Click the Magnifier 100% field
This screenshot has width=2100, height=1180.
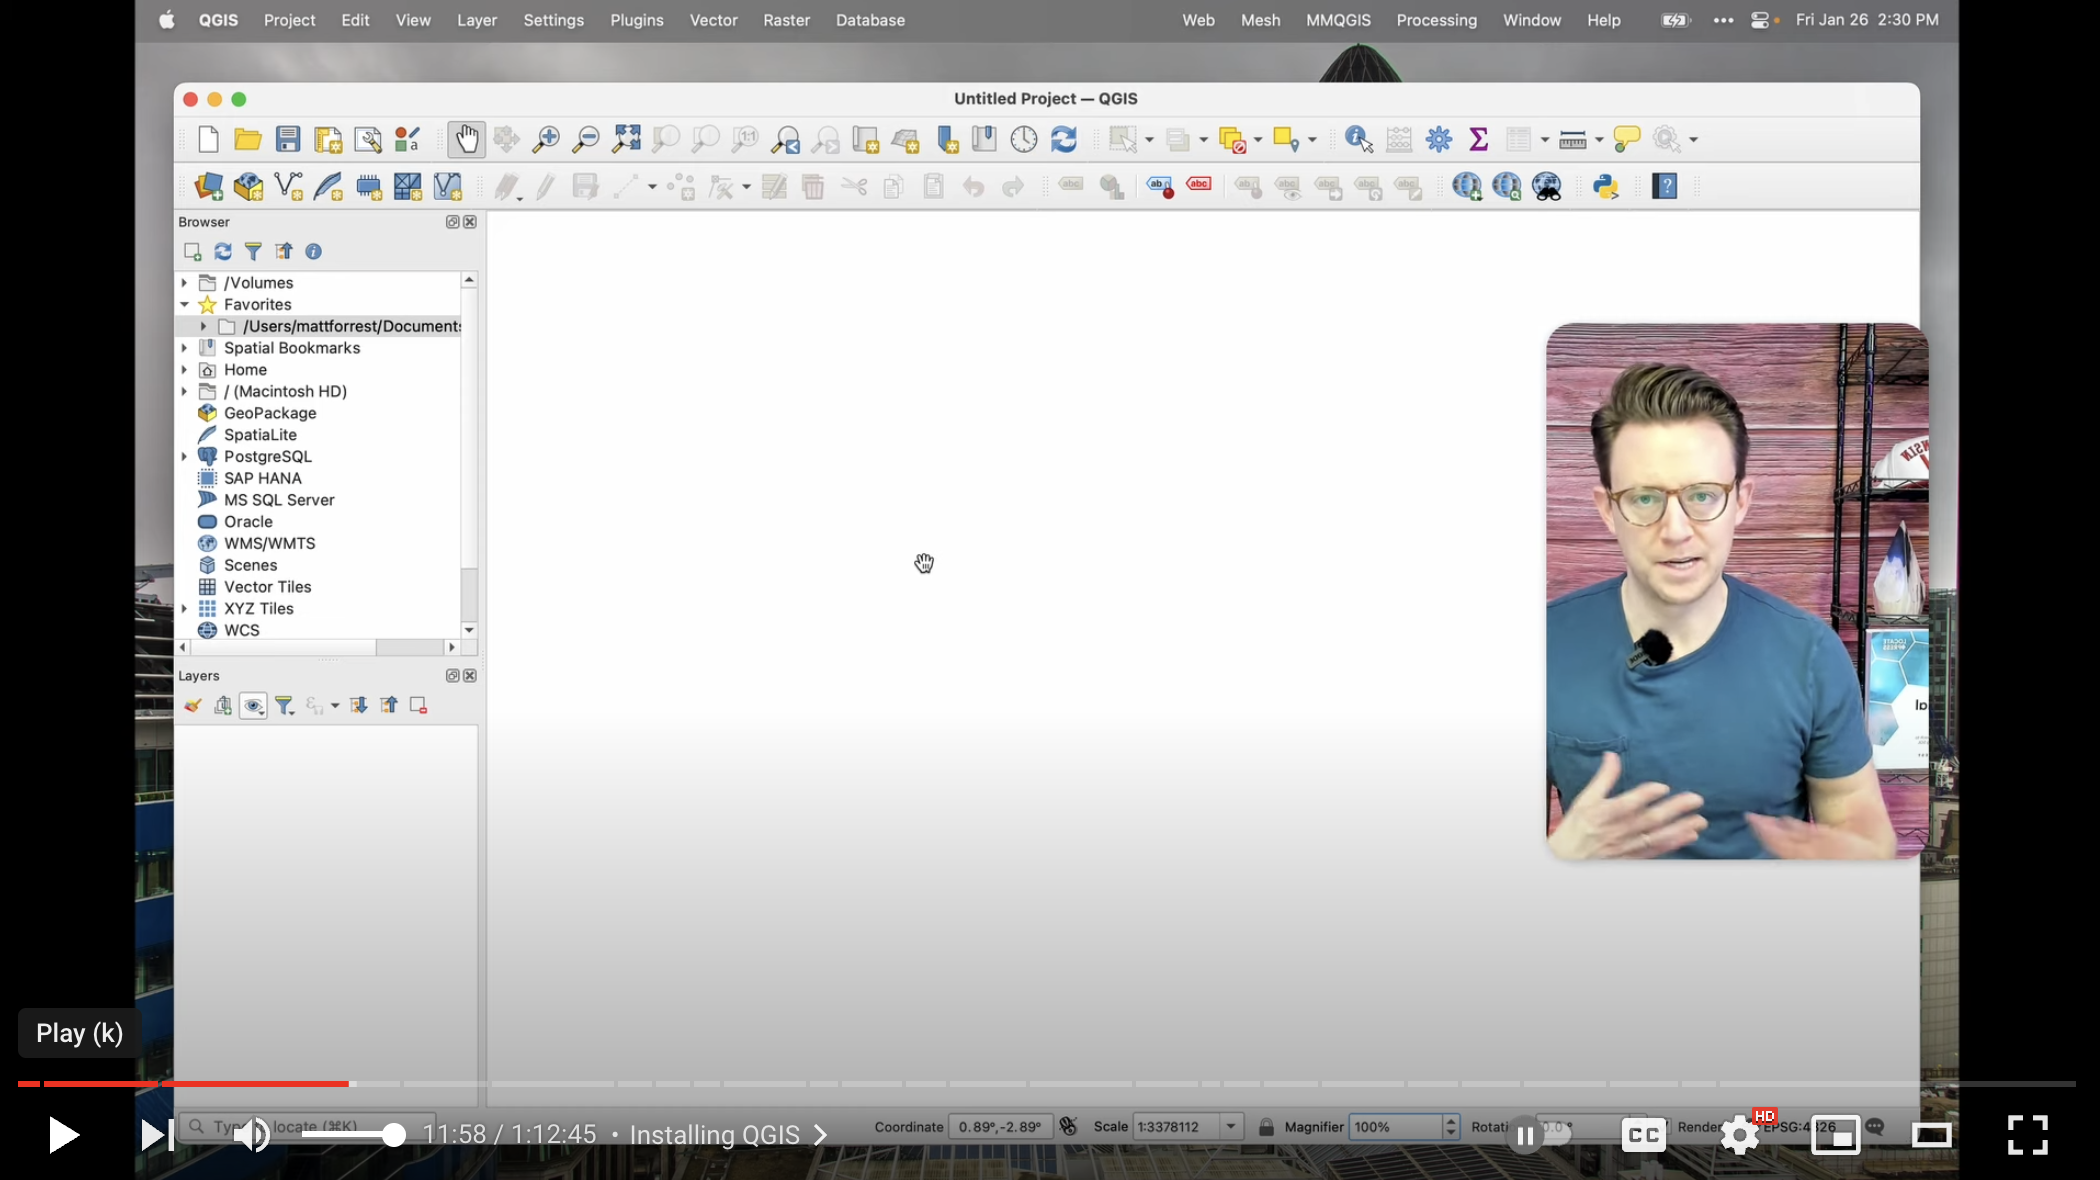(1396, 1127)
